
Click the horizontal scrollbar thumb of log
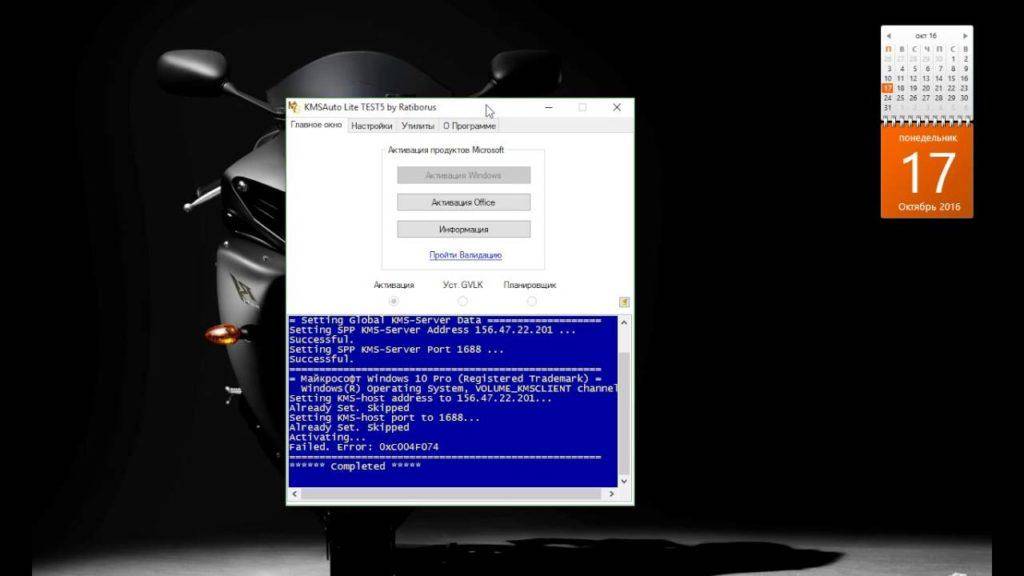coord(451,494)
